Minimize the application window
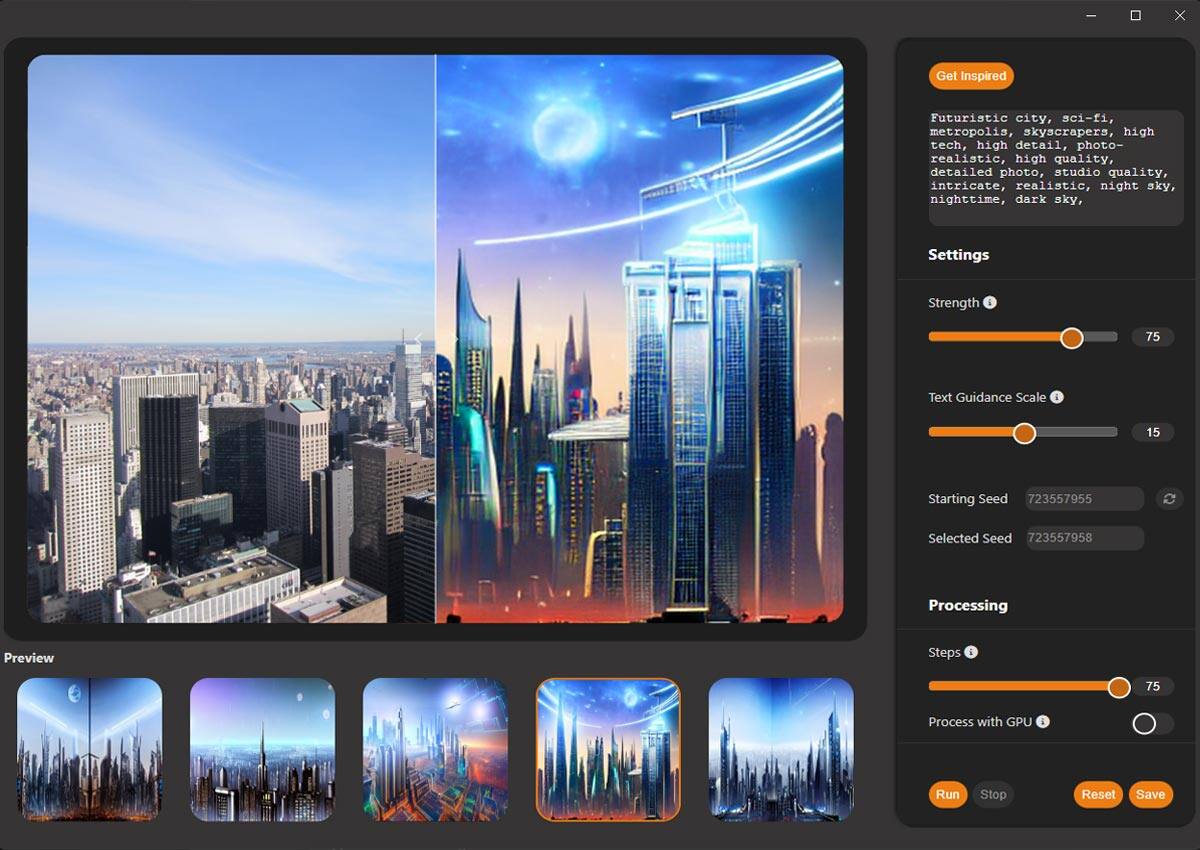The width and height of the screenshot is (1200, 850). (1090, 15)
